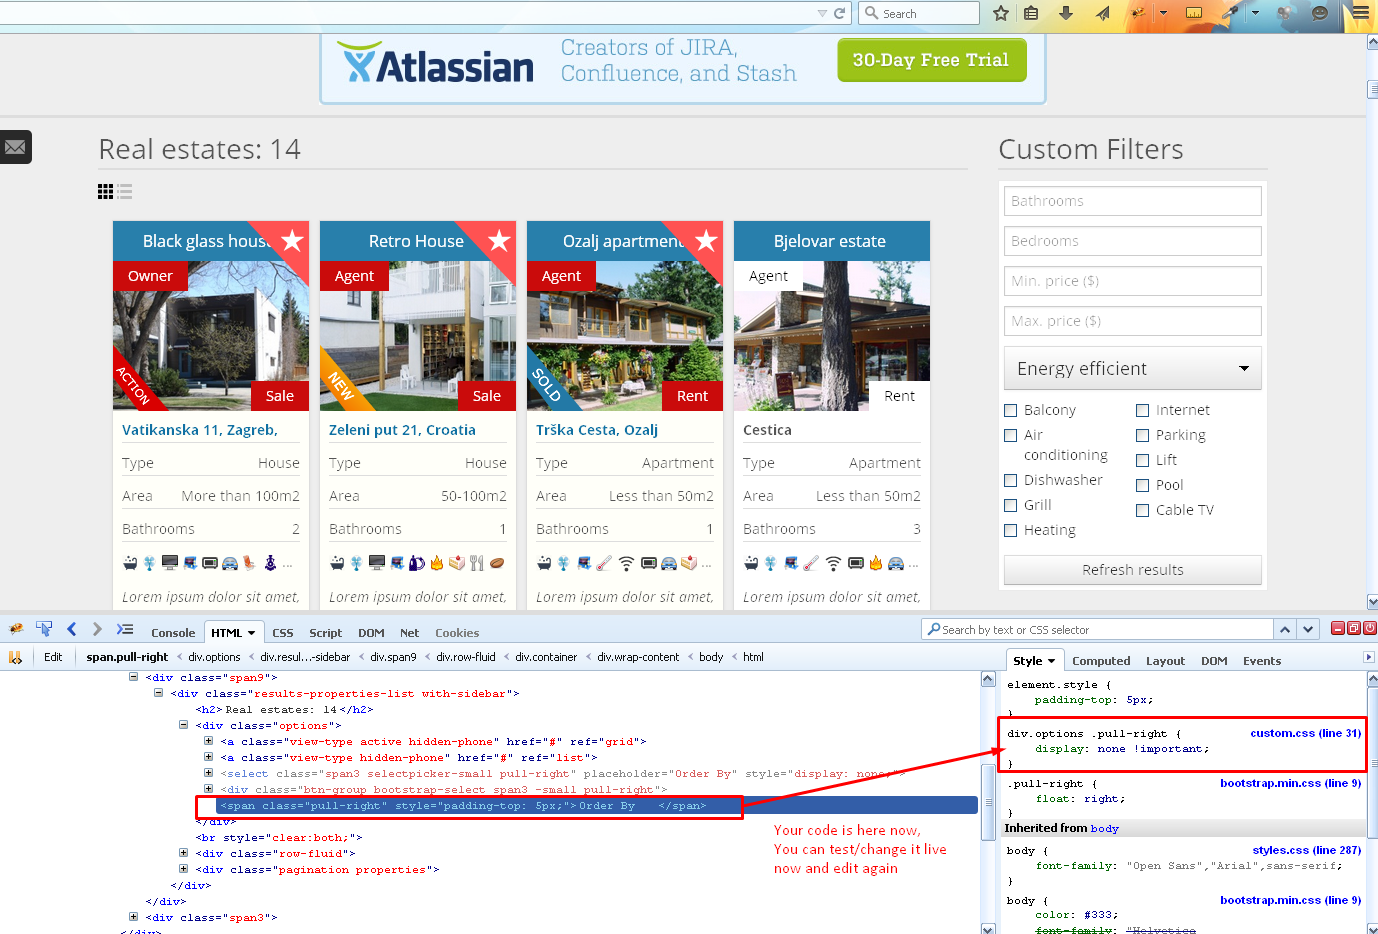This screenshot has height=934, width=1378.
Task: Open the Style panel dropdown arrow
Action: (x=1051, y=661)
